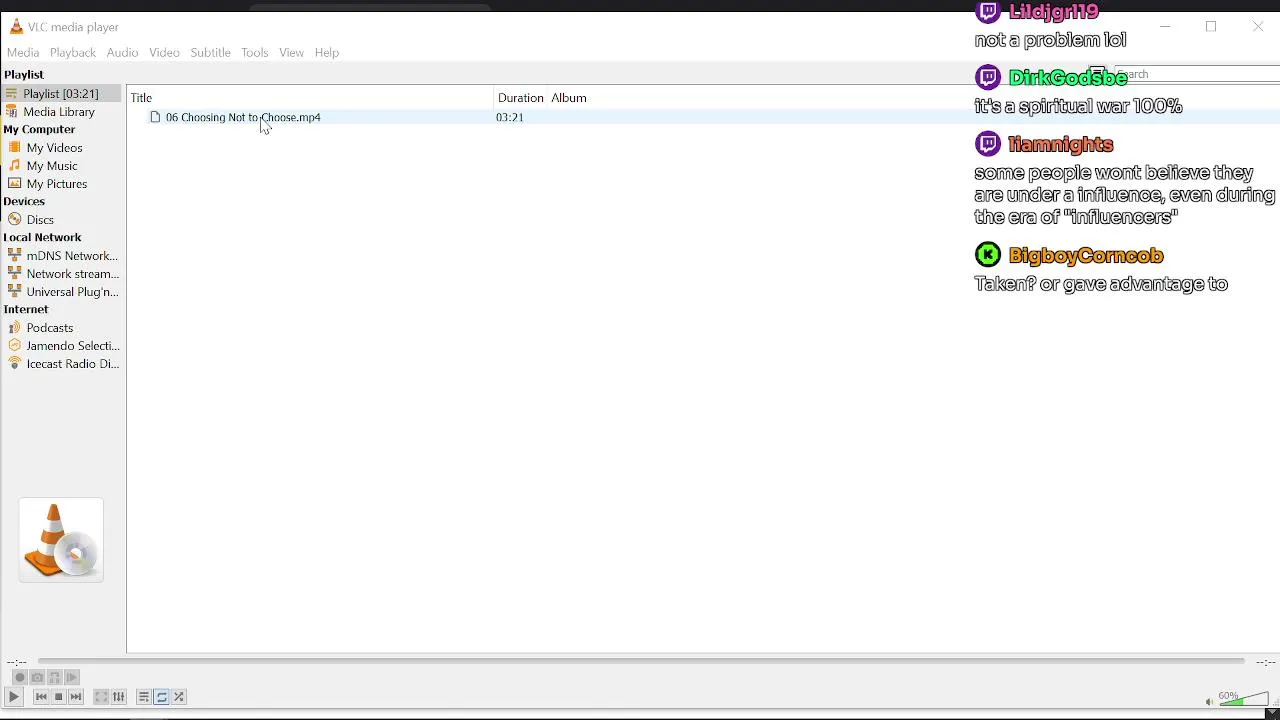Skip to next media in playlist
The height and width of the screenshot is (720, 1280).
pyautogui.click(x=76, y=697)
